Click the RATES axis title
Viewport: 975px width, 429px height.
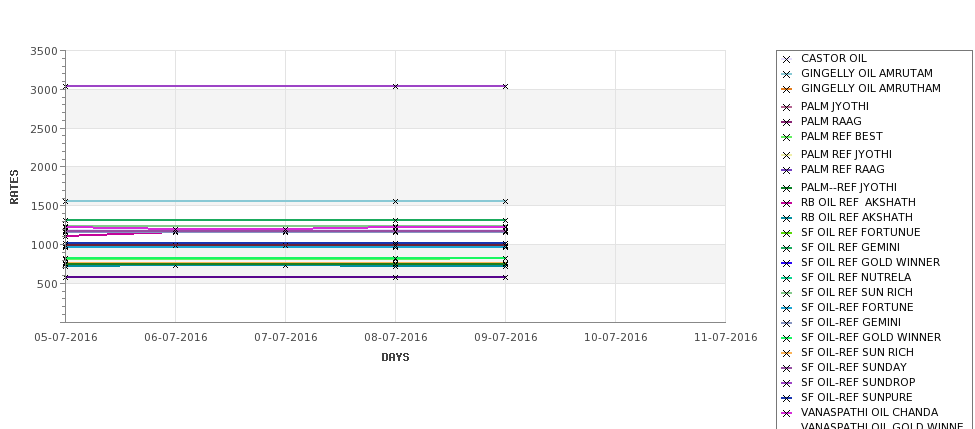tap(14, 187)
